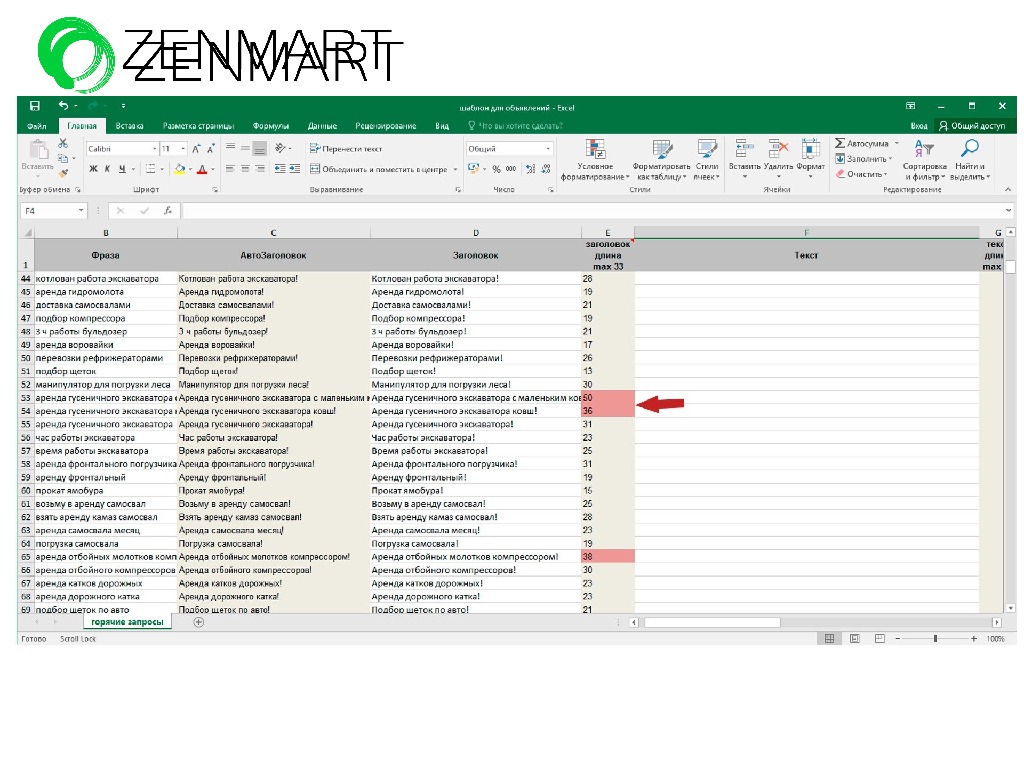1024x768 pixels.
Task: Click the decrease decimal icon
Action: pyautogui.click(x=546, y=169)
